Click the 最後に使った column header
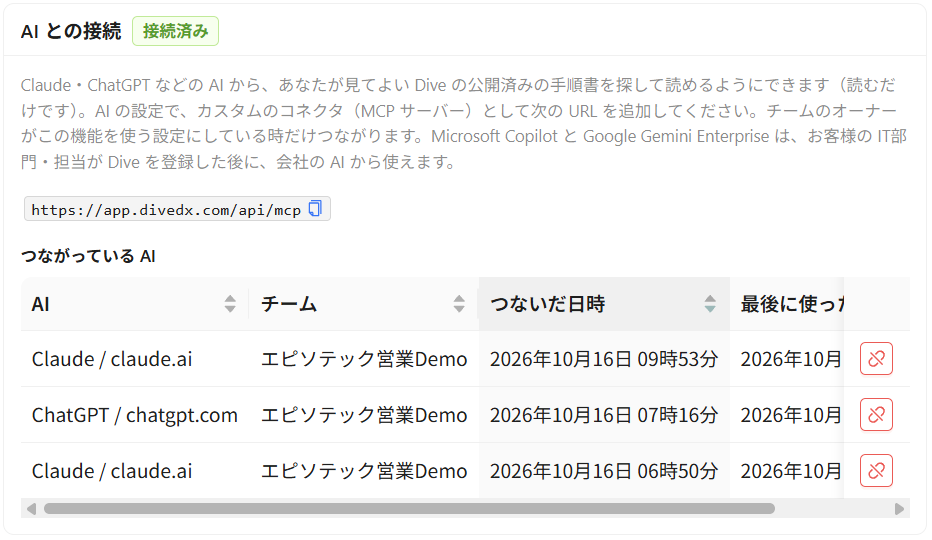Viewport: 932px width, 540px height. coord(787,304)
